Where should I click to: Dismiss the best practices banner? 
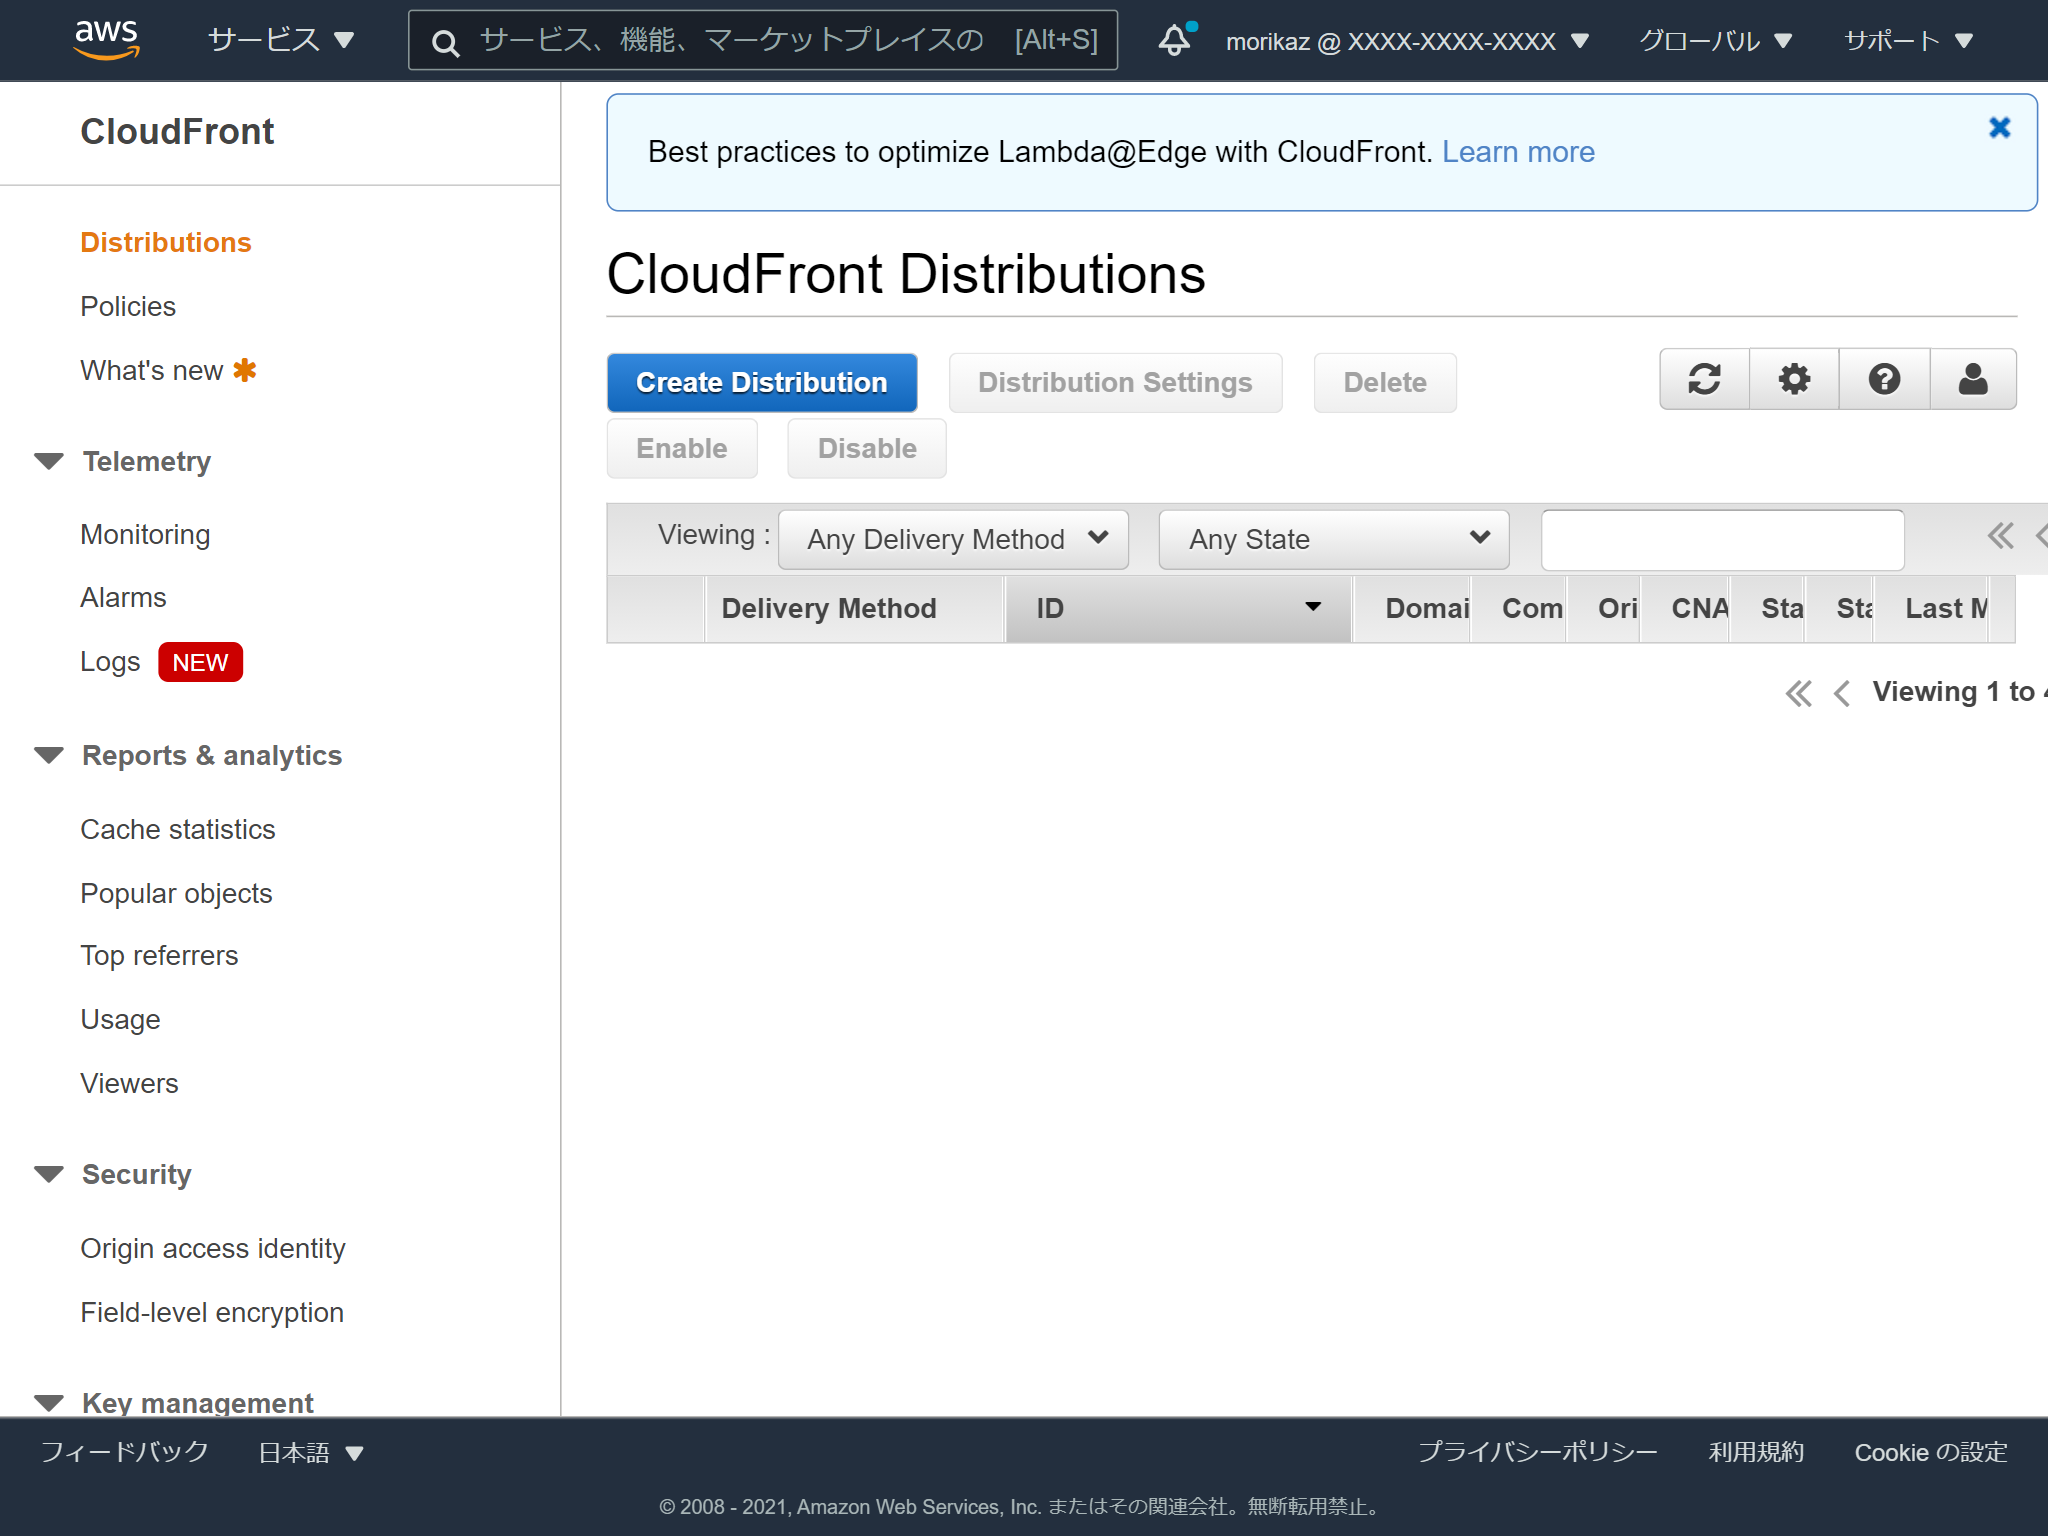pyautogui.click(x=1999, y=127)
